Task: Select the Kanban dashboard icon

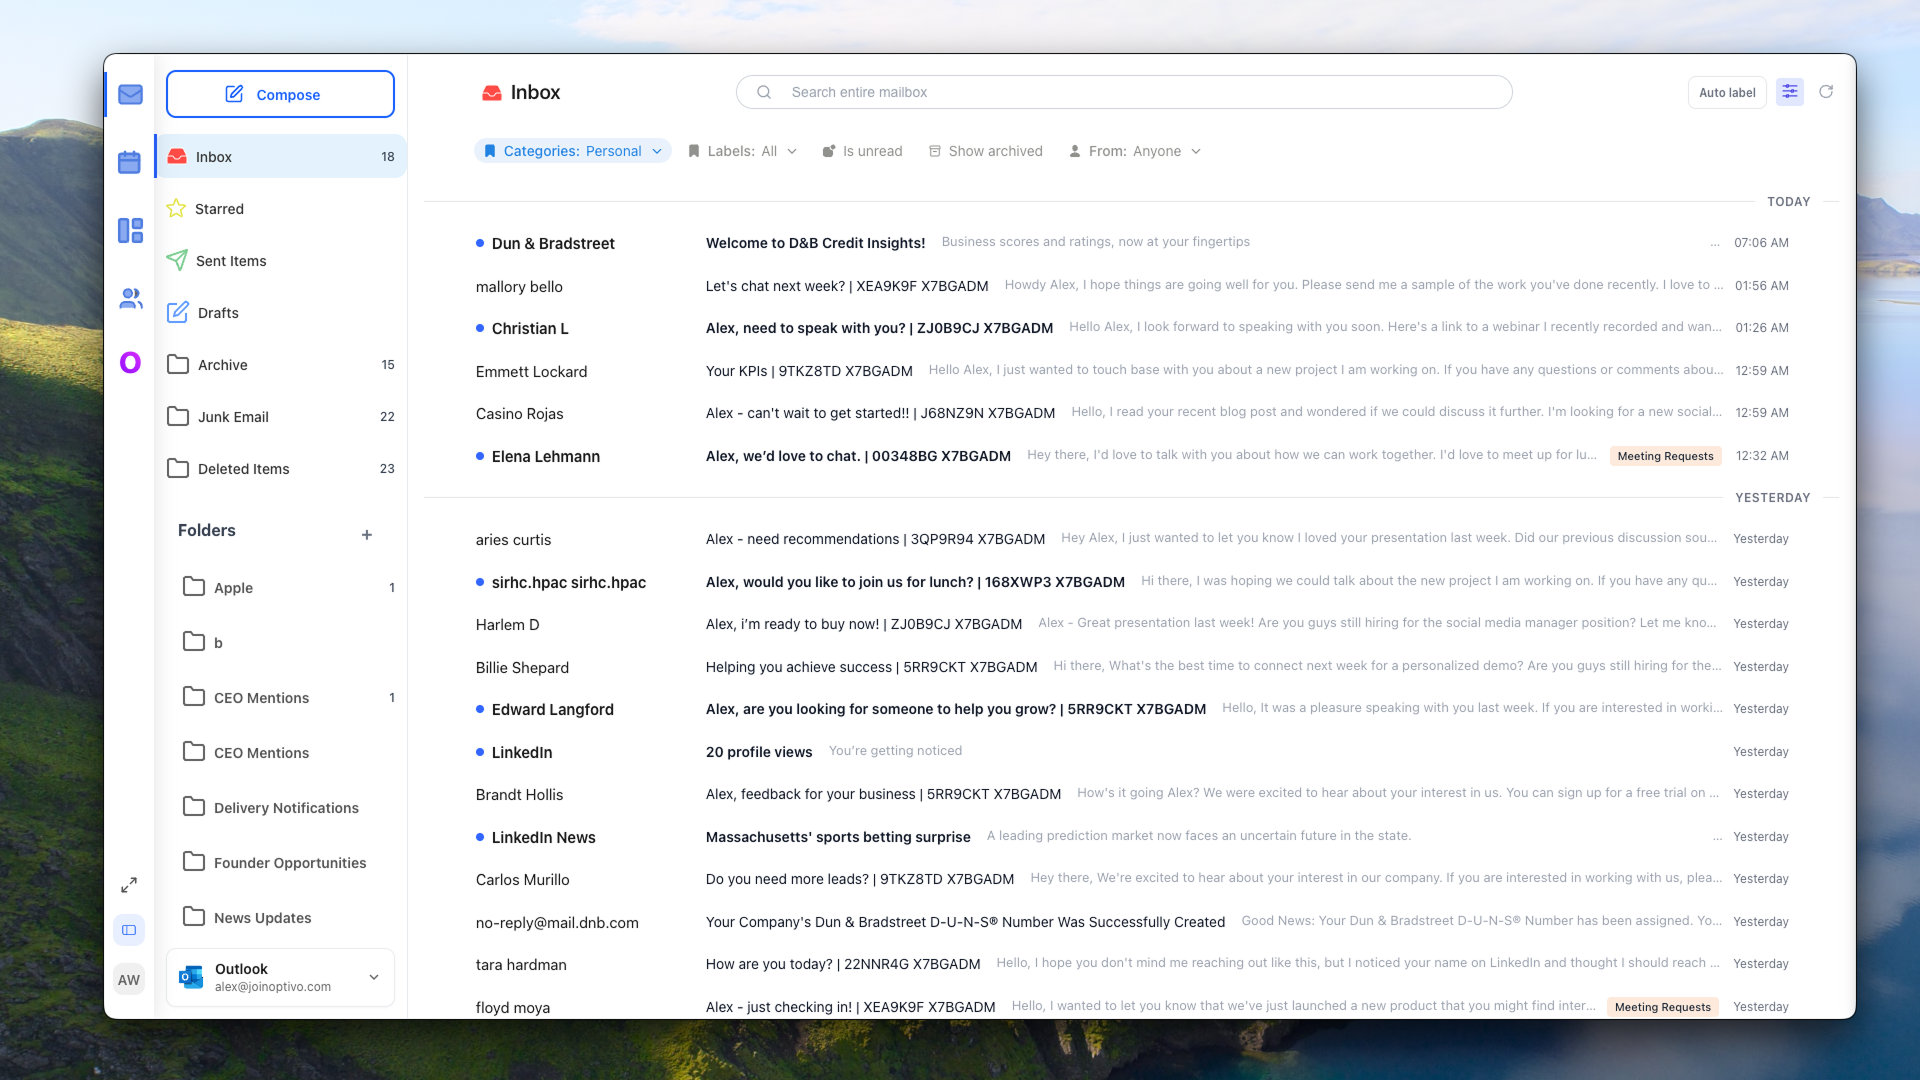Action: pyautogui.click(x=129, y=230)
